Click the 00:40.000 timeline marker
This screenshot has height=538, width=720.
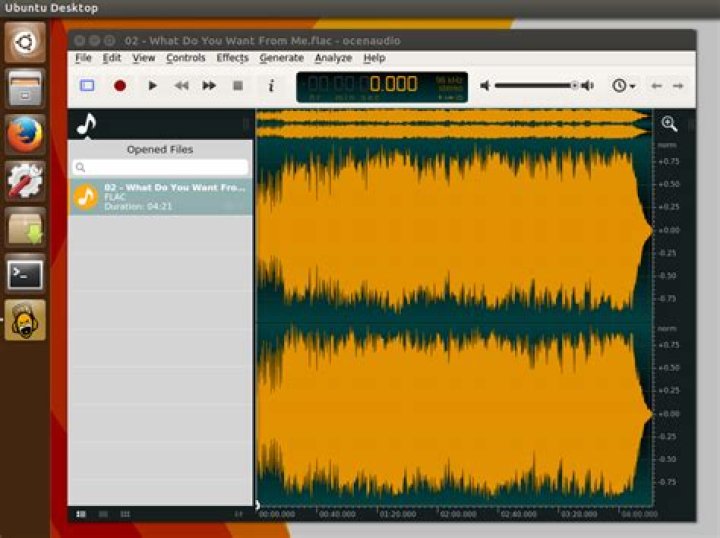coord(338,514)
